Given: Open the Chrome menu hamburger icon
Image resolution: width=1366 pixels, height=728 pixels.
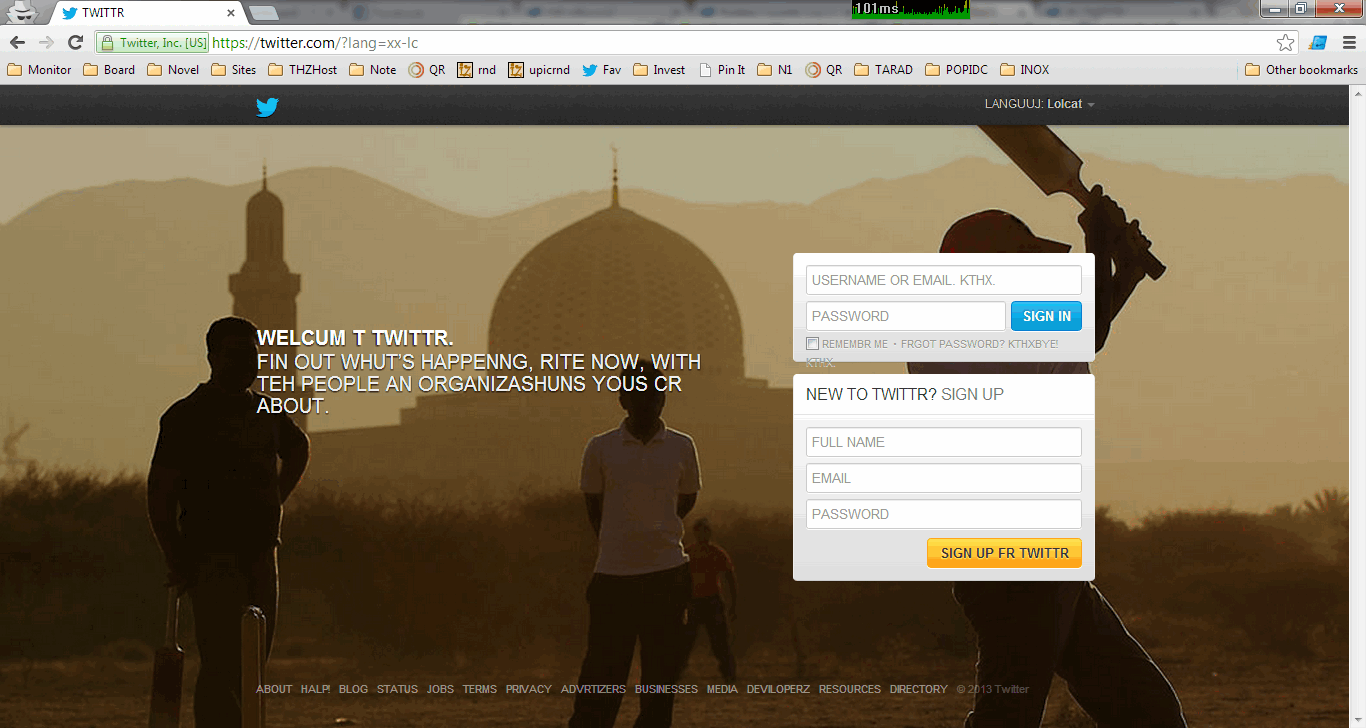Looking at the screenshot, I should pos(1347,42).
